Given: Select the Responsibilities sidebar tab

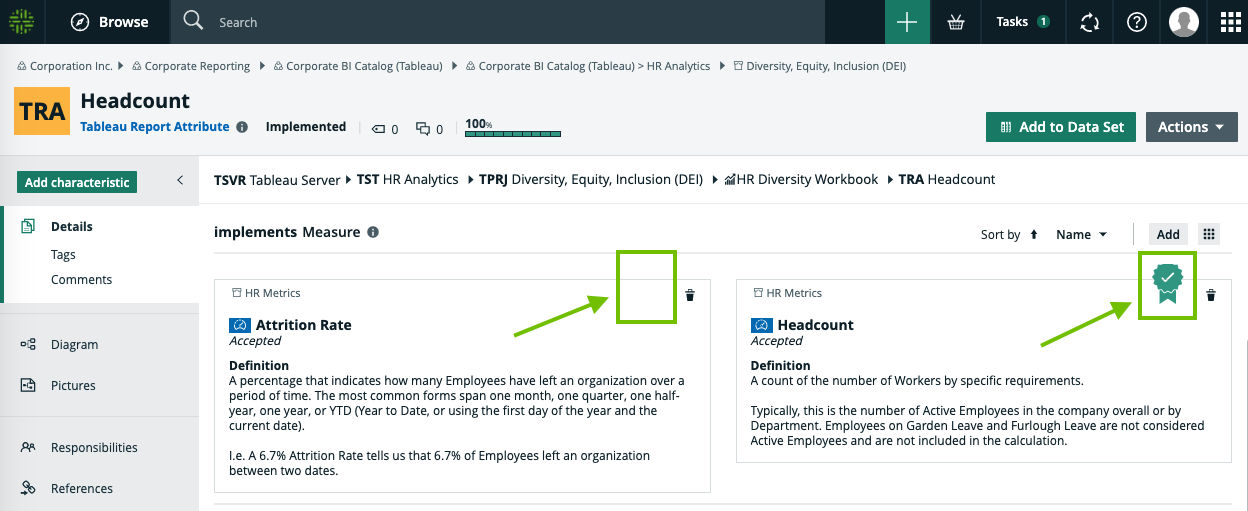Looking at the screenshot, I should tap(94, 447).
